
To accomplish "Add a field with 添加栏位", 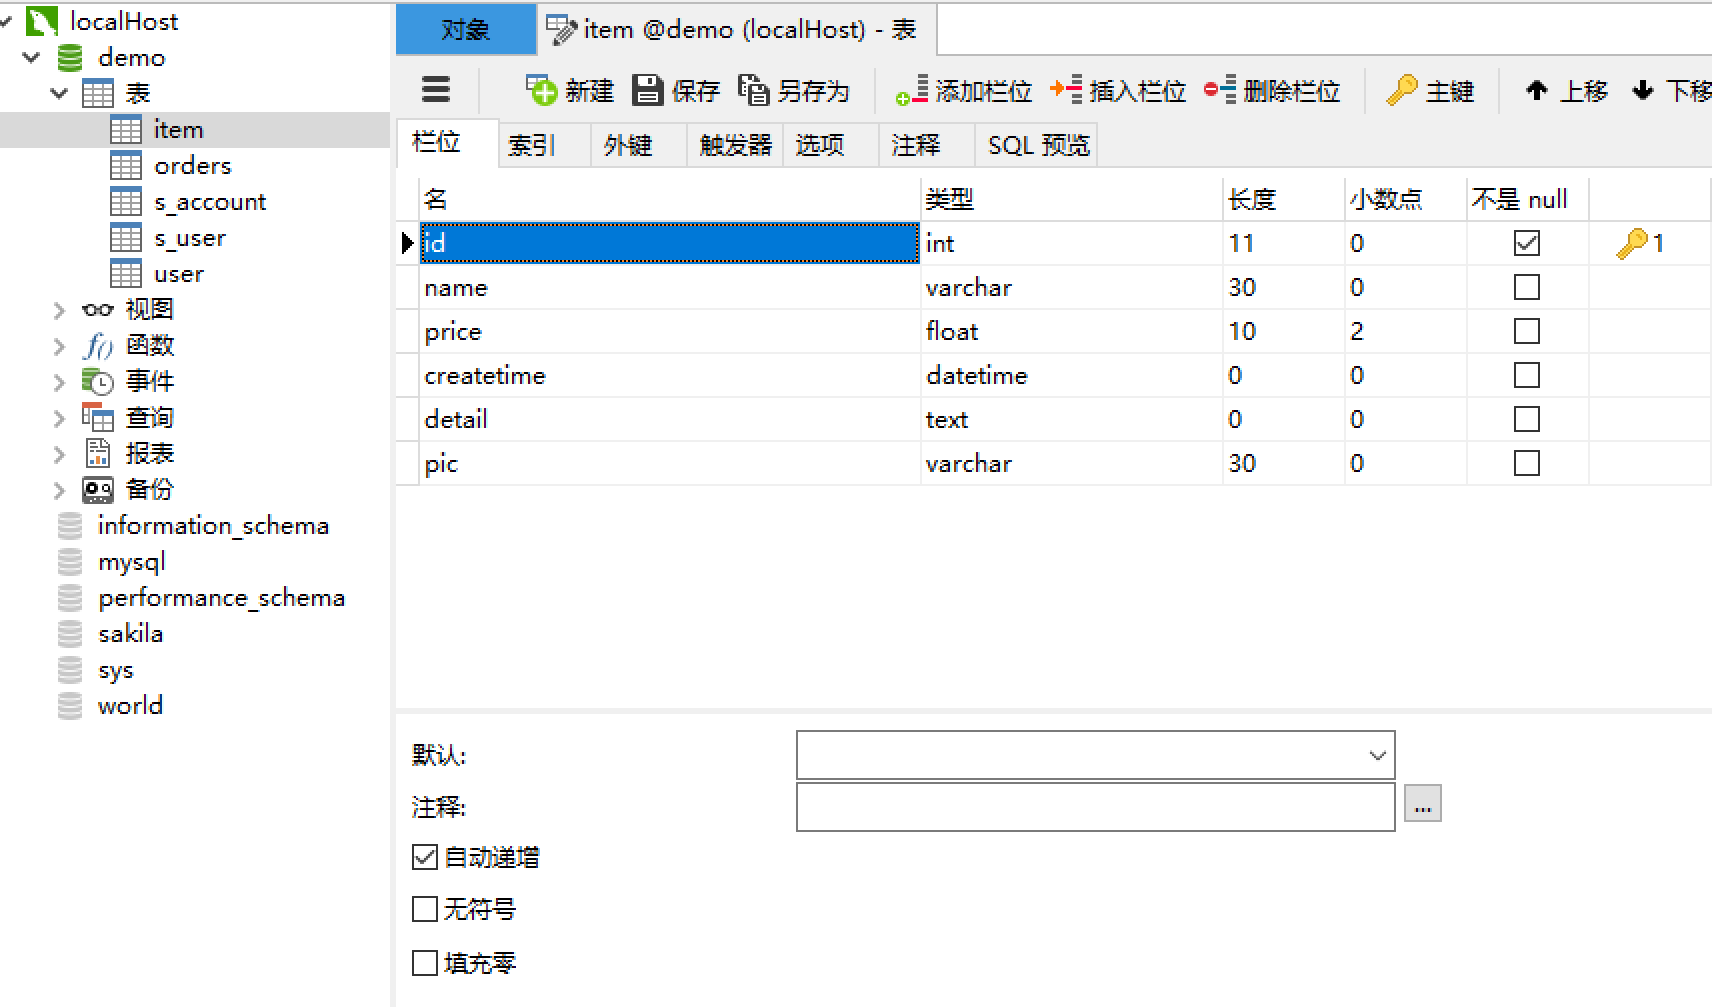I will coord(963,90).
